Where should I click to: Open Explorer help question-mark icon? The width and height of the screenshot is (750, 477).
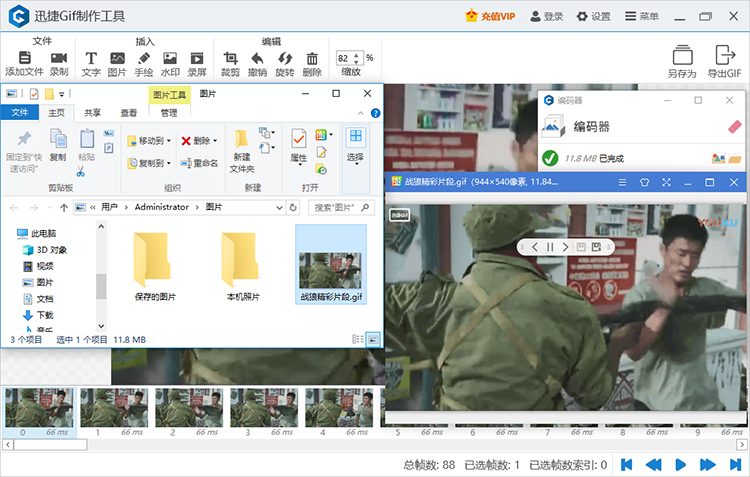(x=376, y=113)
